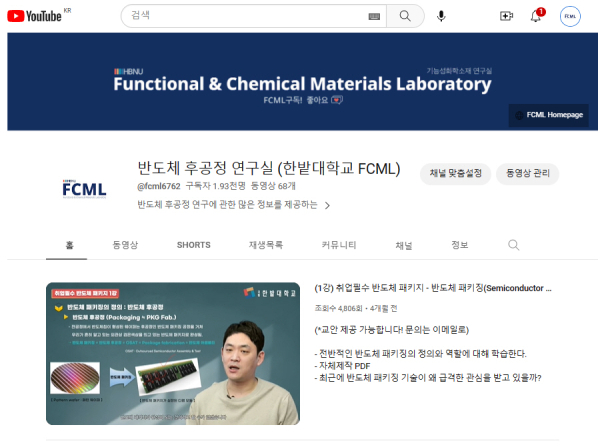Image resolution: width=600 pixels, height=447 pixels.
Task: Click channel name 반도체 후공정 연구실 heading
Action: click(269, 168)
